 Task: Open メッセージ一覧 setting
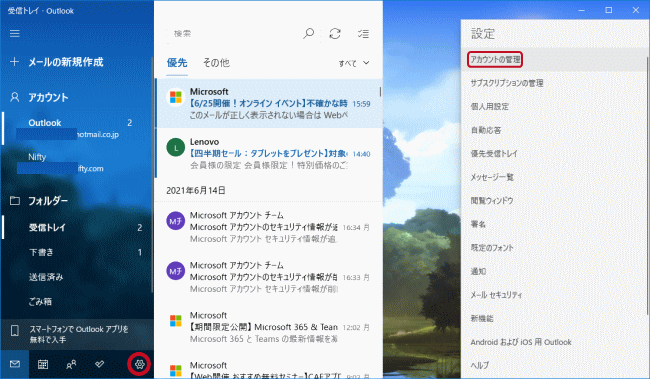pyautogui.click(x=554, y=177)
